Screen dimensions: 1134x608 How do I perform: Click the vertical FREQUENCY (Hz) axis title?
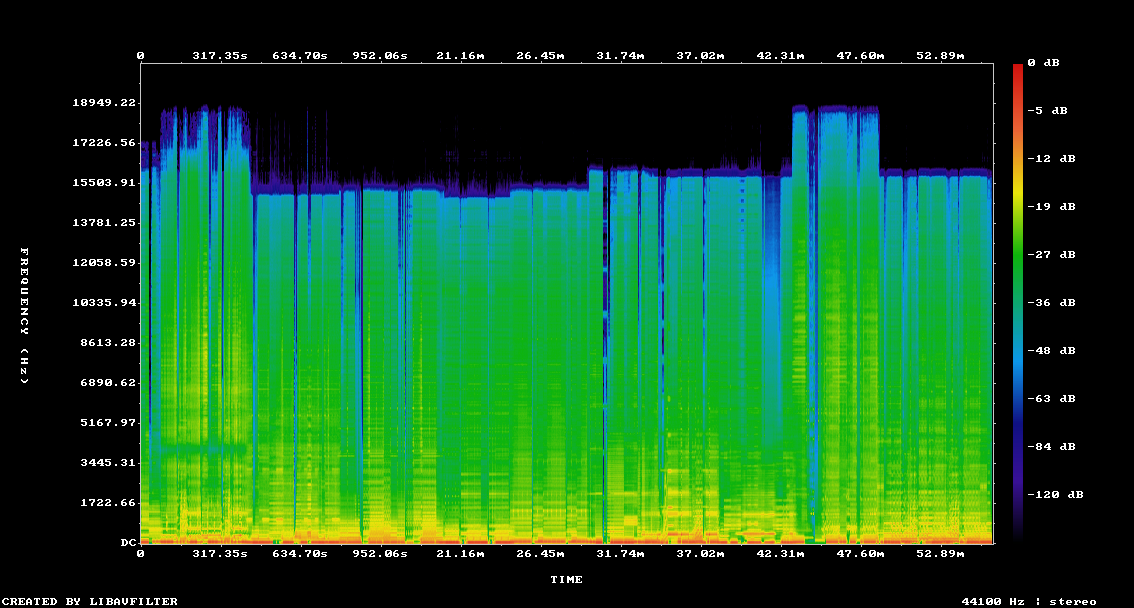(x=25, y=315)
